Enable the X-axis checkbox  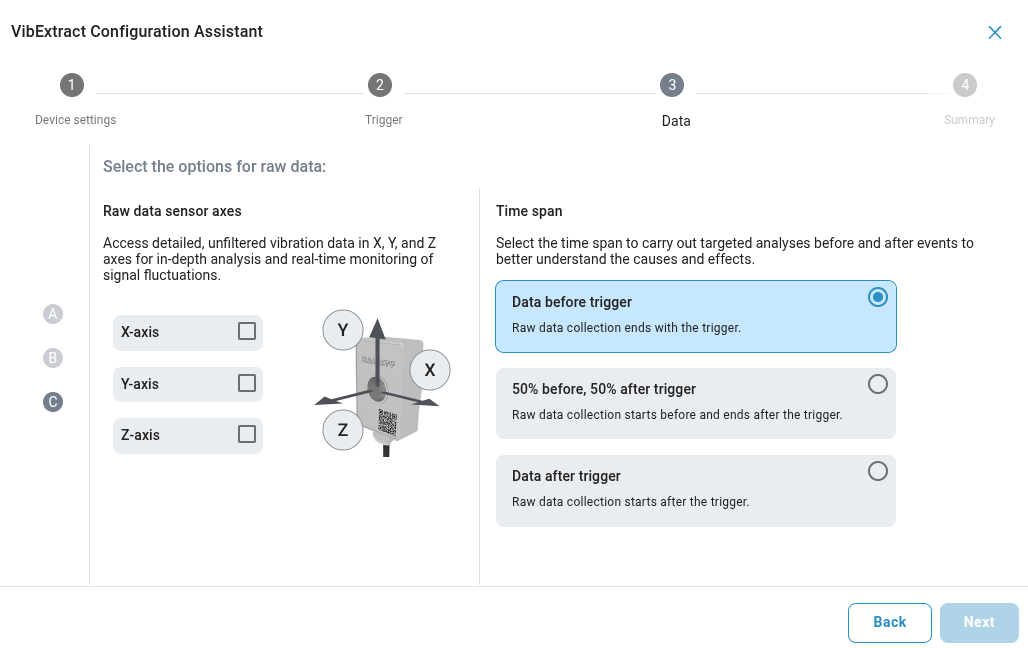coord(246,331)
